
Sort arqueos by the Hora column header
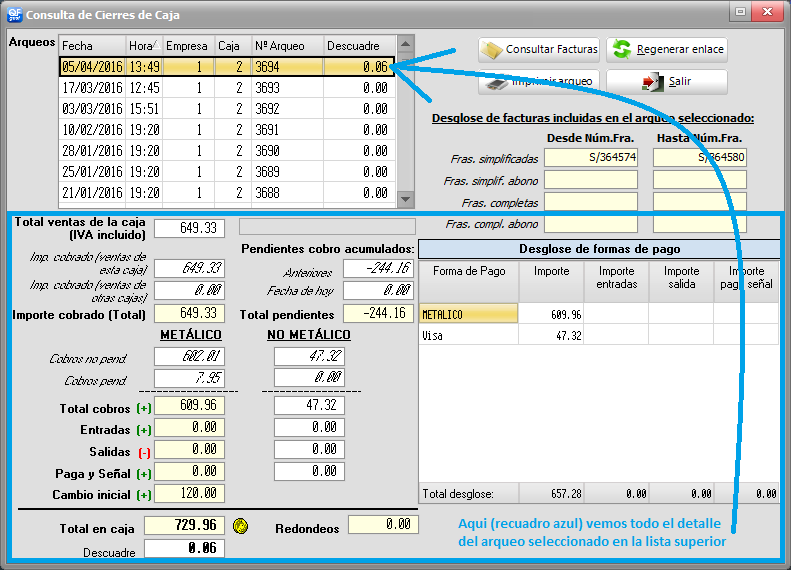point(144,46)
